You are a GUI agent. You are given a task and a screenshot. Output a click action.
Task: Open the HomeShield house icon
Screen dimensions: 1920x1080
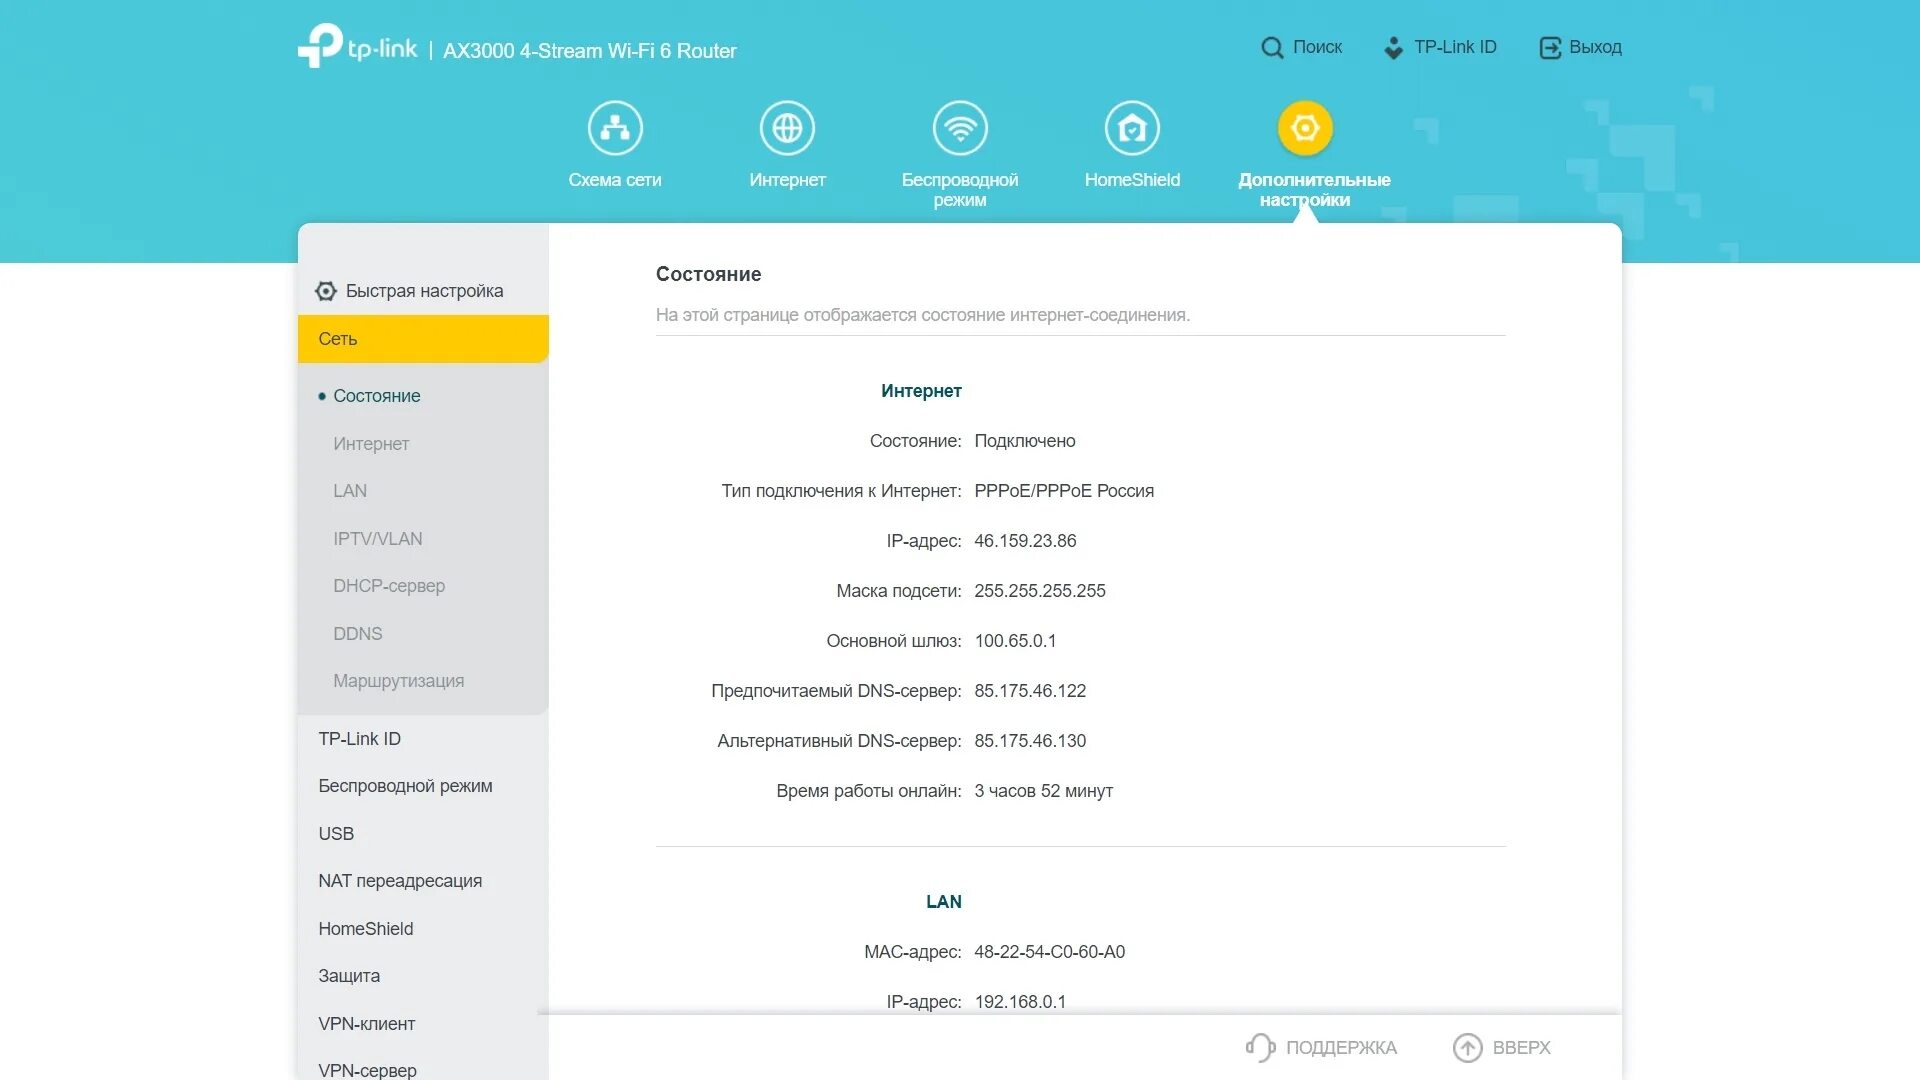1132,128
